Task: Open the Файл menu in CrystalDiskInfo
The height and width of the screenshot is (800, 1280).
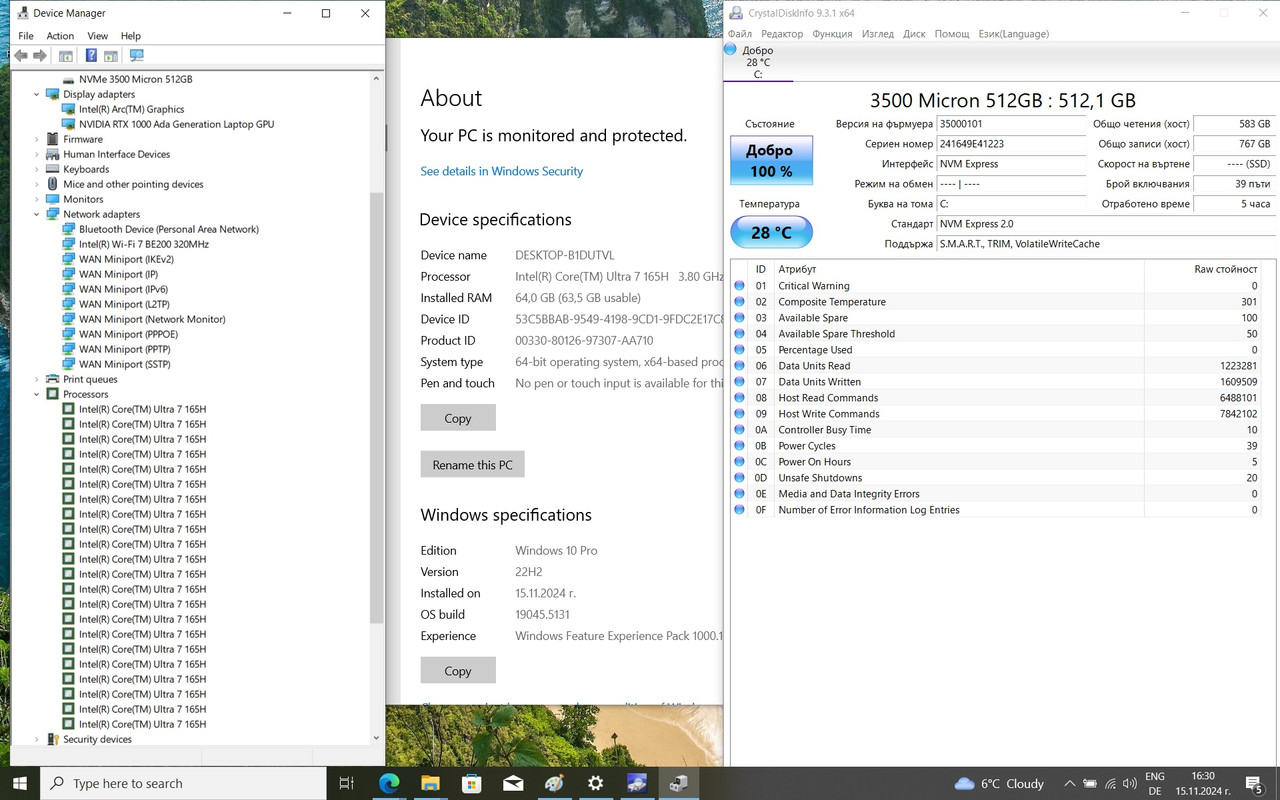Action: click(740, 34)
